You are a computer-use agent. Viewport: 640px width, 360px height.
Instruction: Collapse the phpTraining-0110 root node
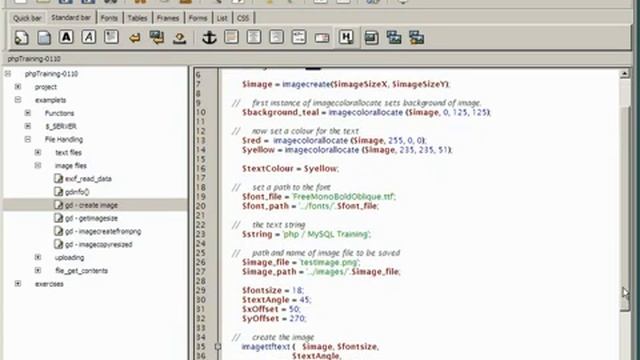point(8,74)
